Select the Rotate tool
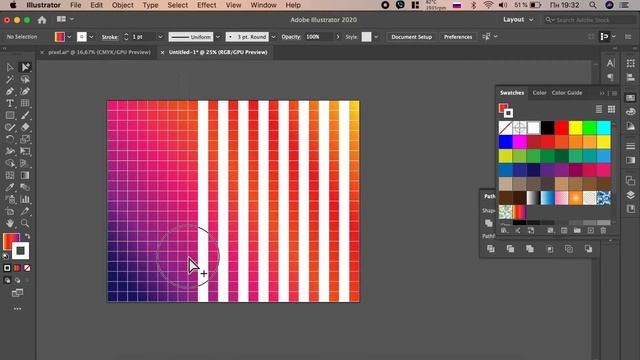 click(x=10, y=139)
